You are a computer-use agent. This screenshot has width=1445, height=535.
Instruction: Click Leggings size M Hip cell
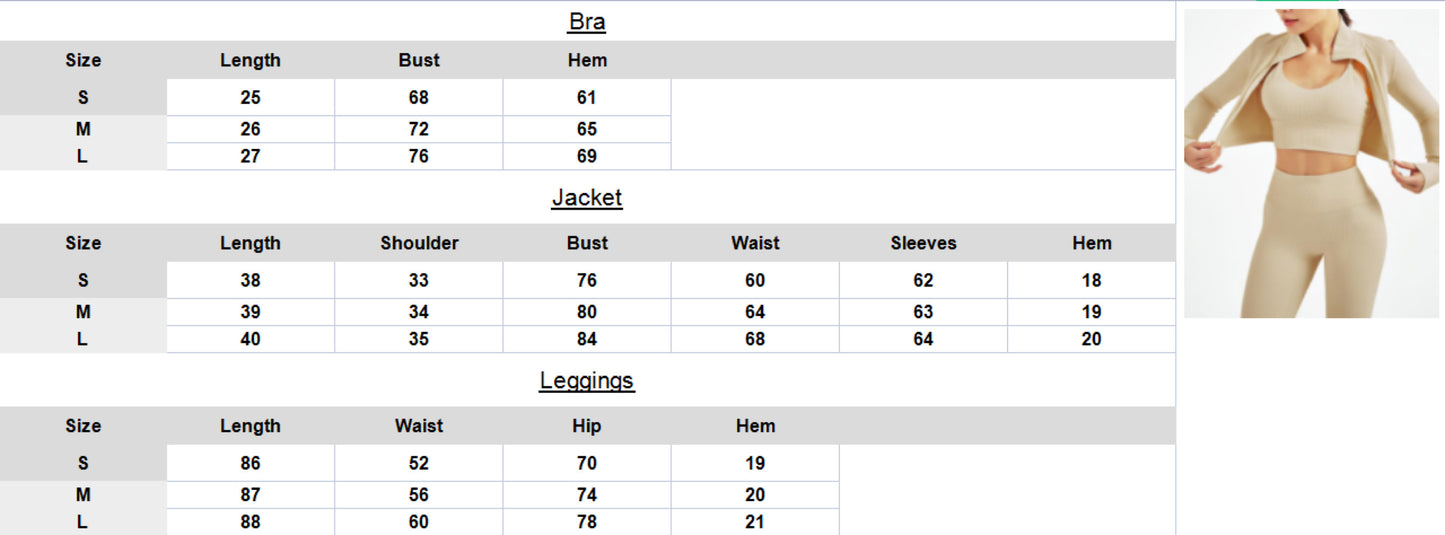pyautogui.click(x=587, y=495)
